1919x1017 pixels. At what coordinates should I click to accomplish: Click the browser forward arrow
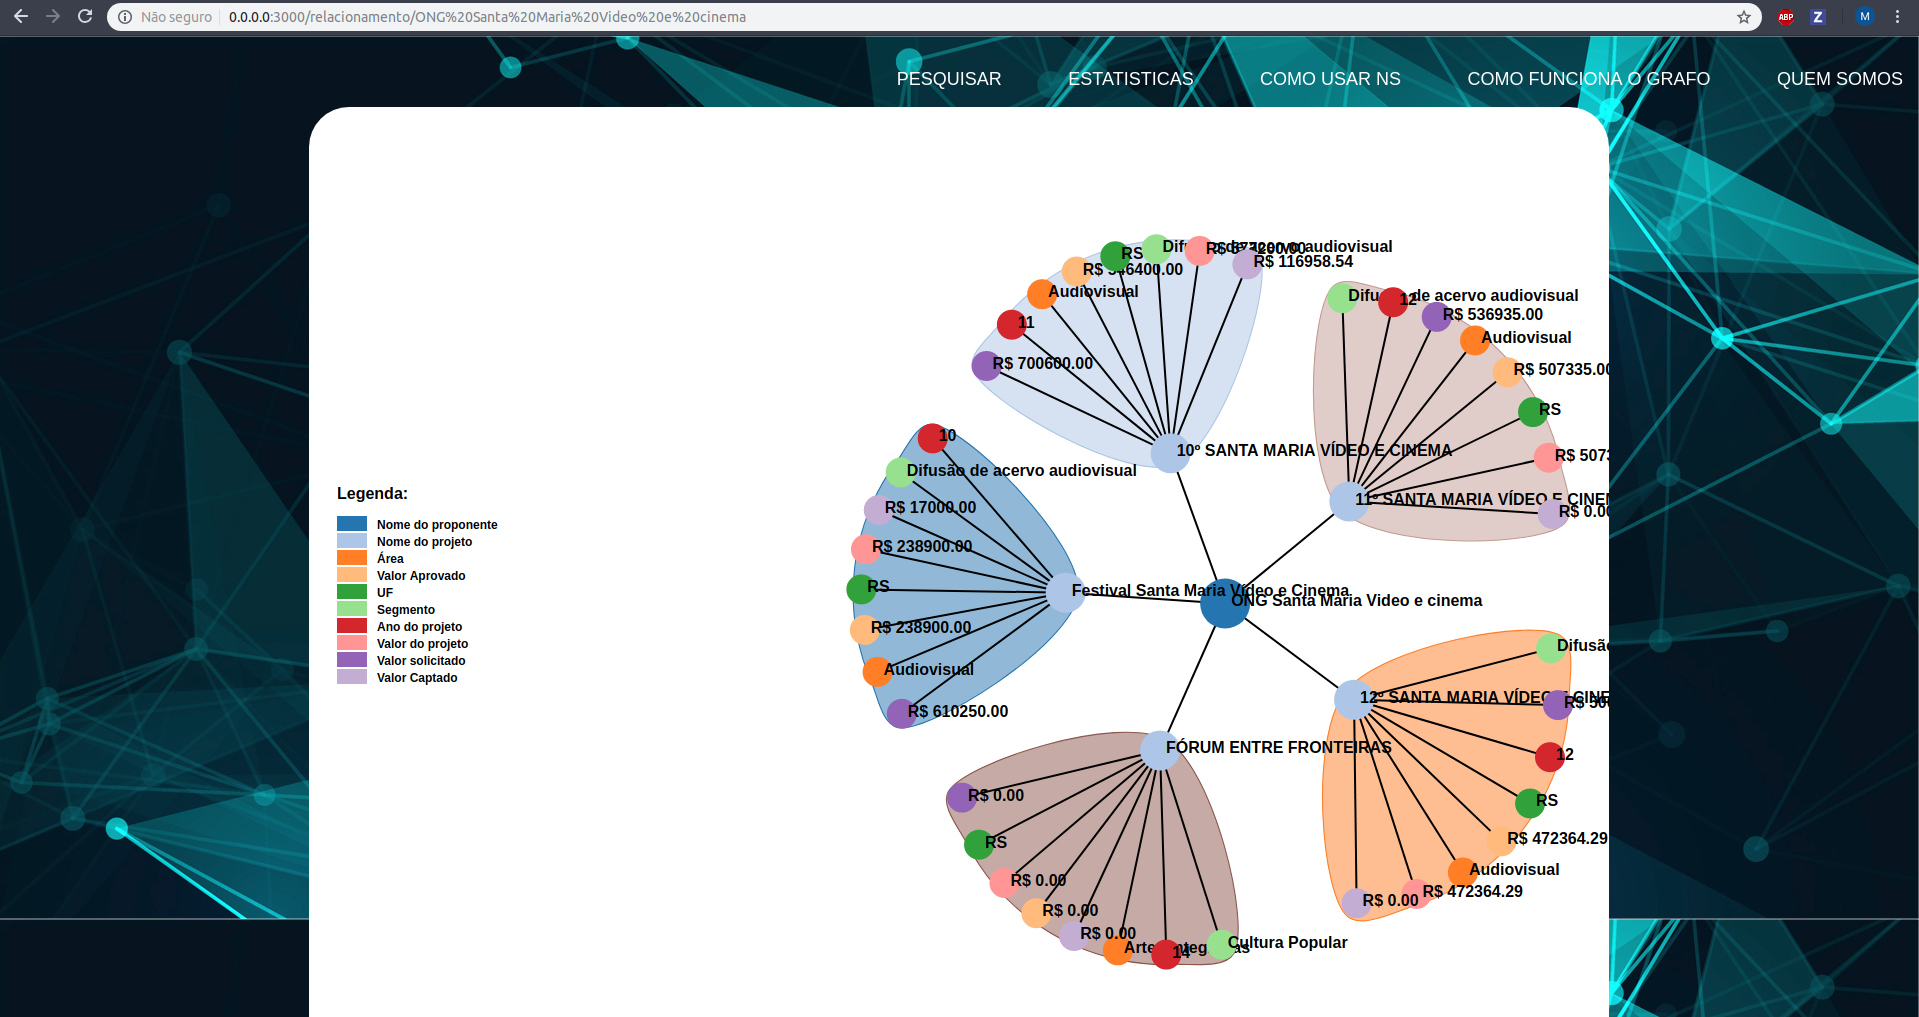click(x=53, y=17)
